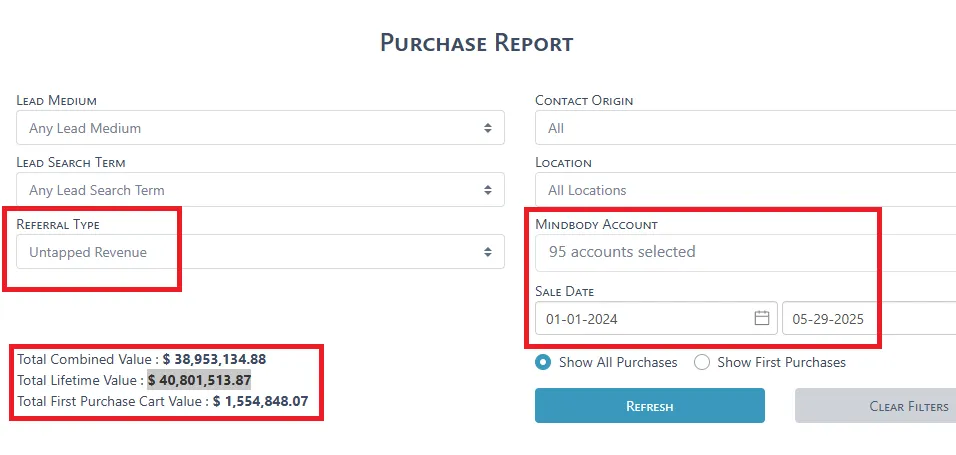This screenshot has height=455, width=956.
Task: Open the 95 accounts selected Mindbody field
Action: (746, 252)
